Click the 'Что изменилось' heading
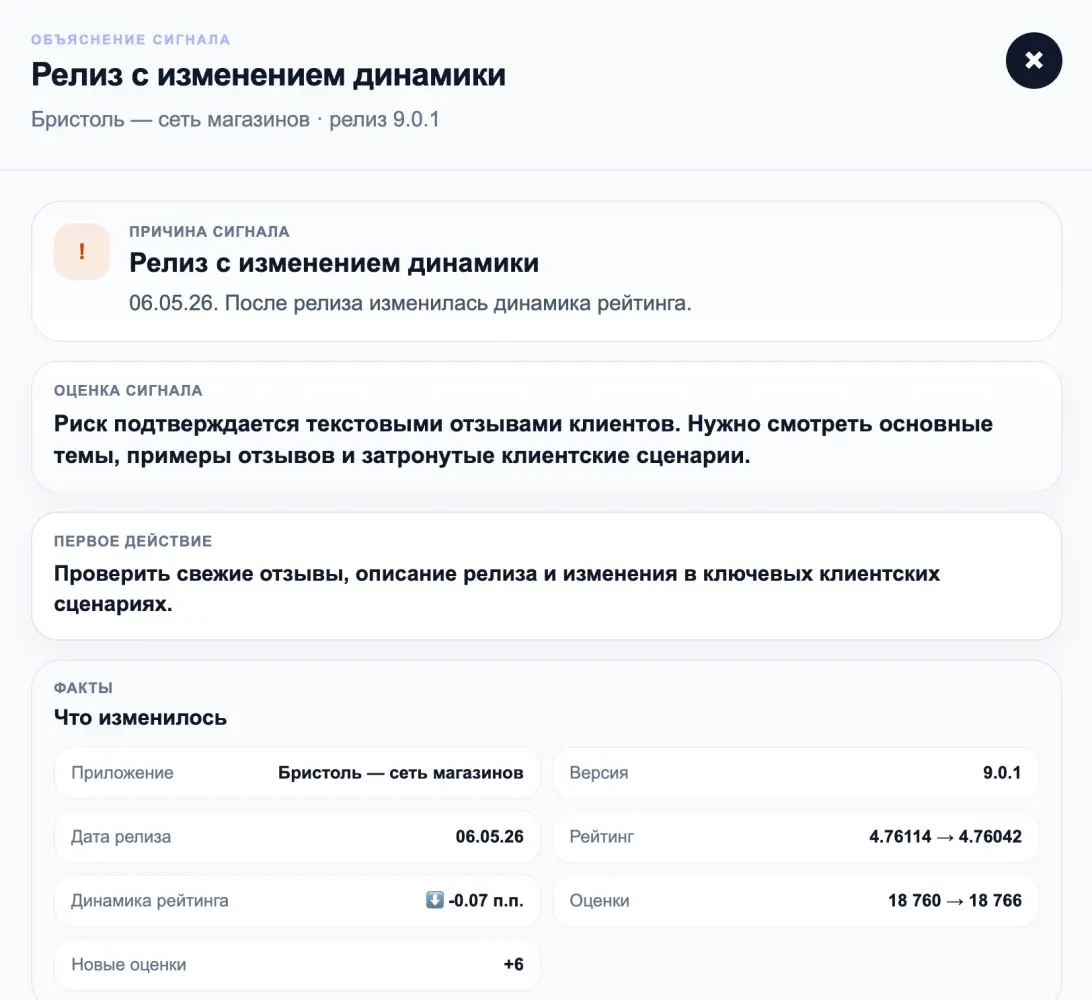Screen dimensions: 1092x1000 coord(141,717)
